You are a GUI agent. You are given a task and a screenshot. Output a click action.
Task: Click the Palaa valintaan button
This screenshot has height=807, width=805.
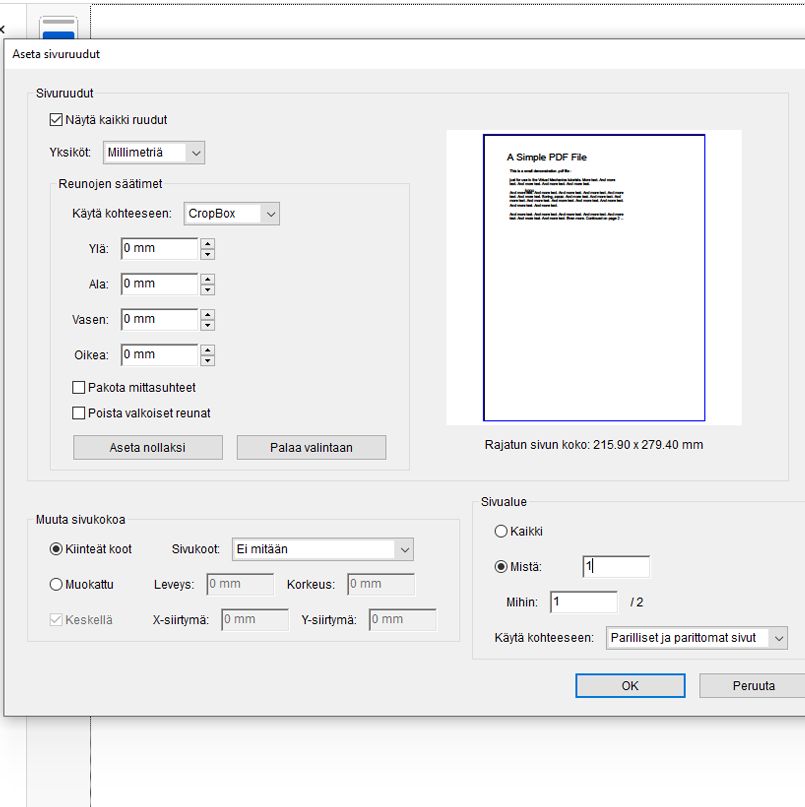click(311, 448)
